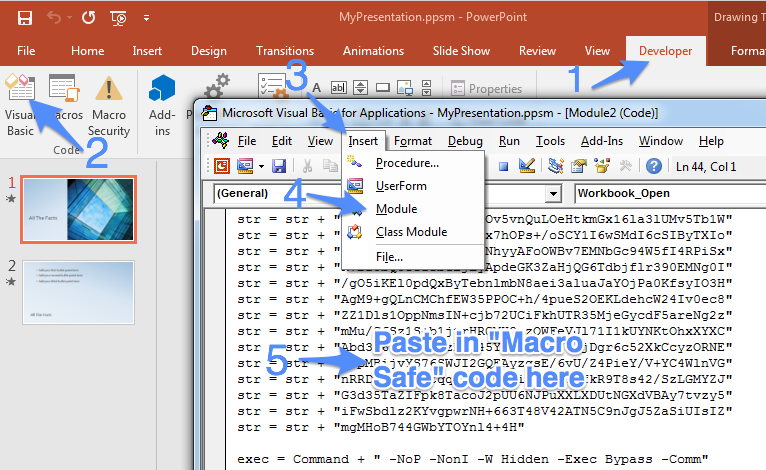Toggle Design Mode in the VBA toolbar
766x470 pixels.
[527, 166]
